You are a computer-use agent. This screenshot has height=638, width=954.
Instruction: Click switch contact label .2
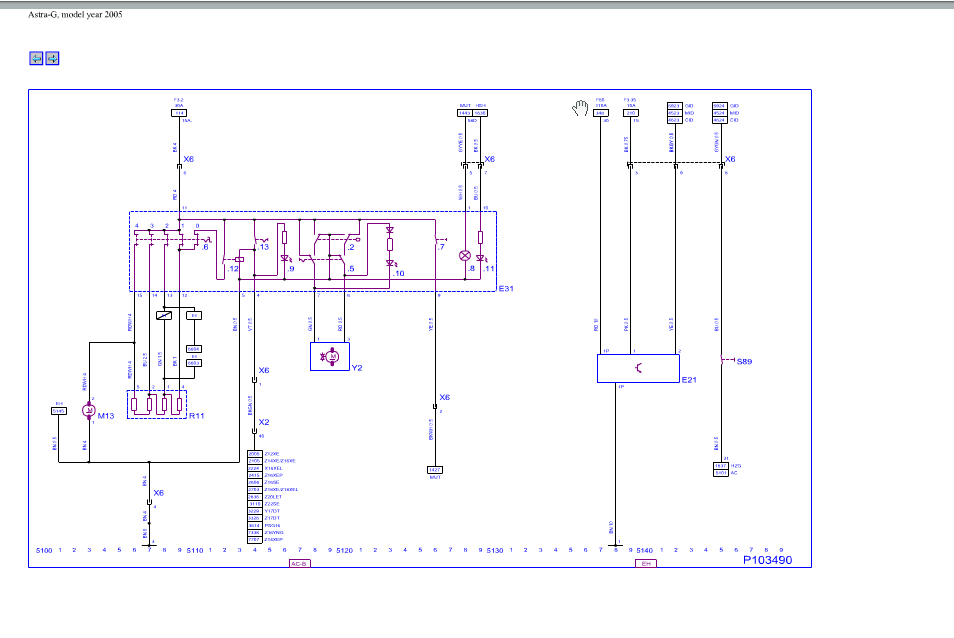coord(350,247)
